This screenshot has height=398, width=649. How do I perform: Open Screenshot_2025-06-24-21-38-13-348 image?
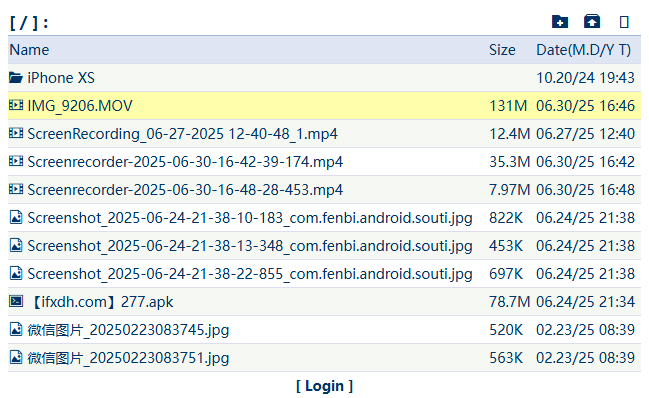click(x=250, y=246)
